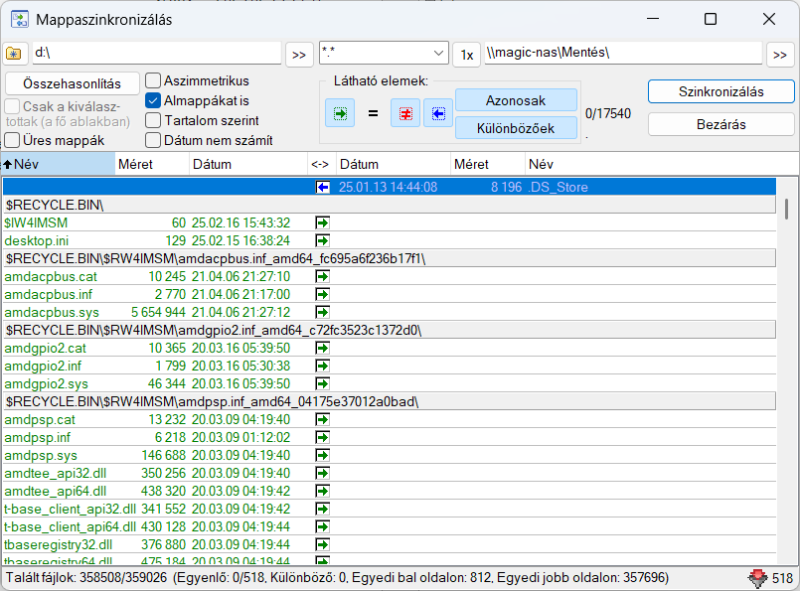800x591 pixels.
Task: Click the Mappaszinkronizálás window title icon
Action: [x=20, y=19]
